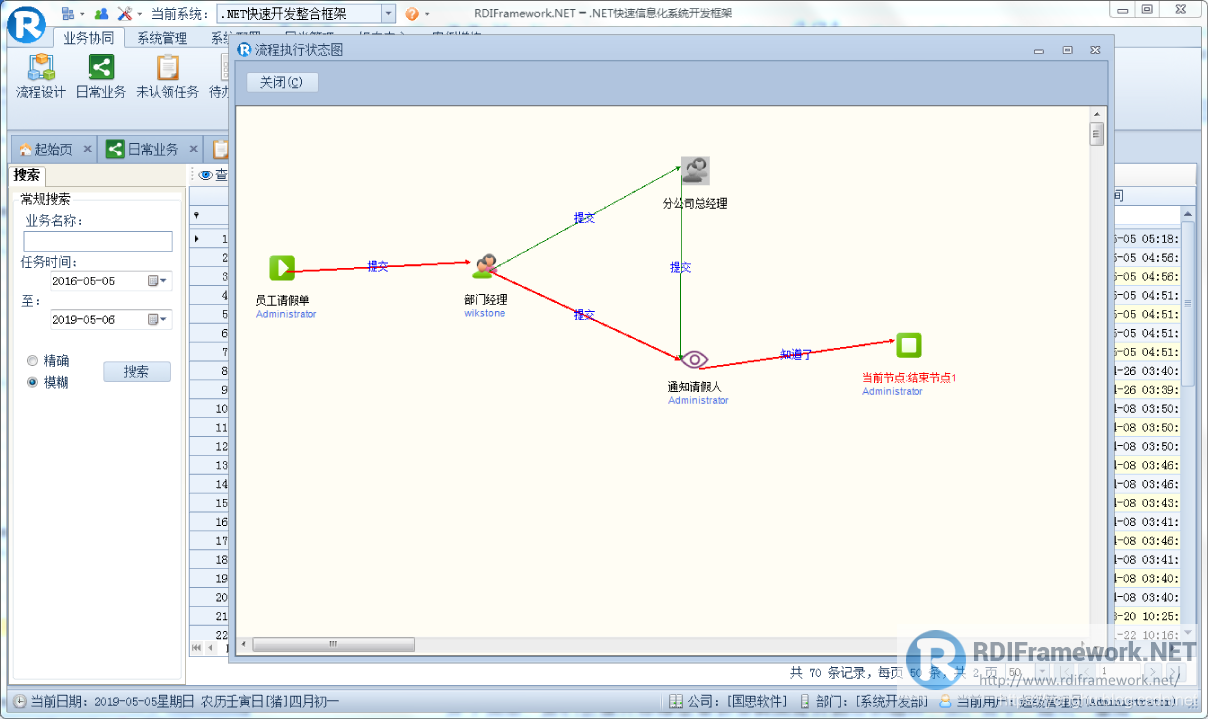1208x719 pixels.
Task: Select the 模糊 search radio button
Action: (33, 382)
